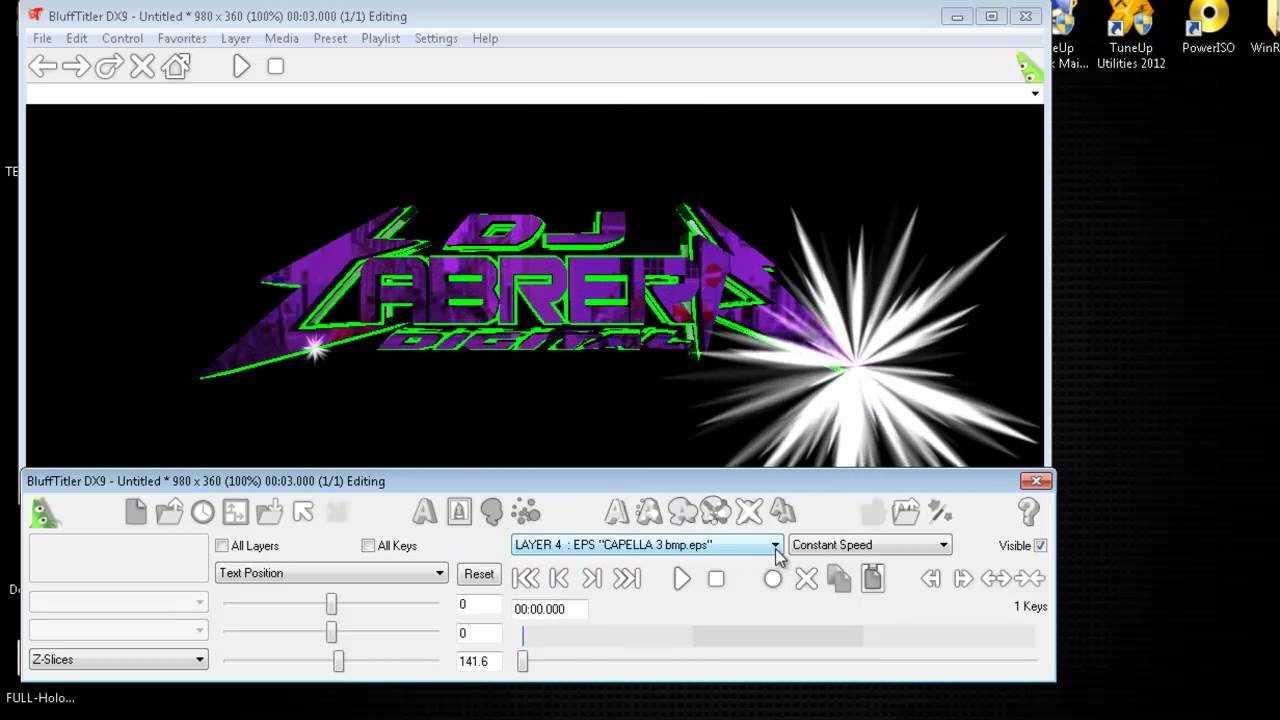Stop the show from the main toolbar

point(276,67)
